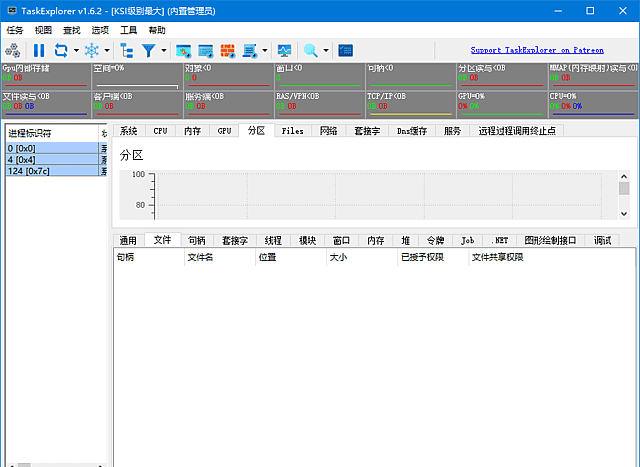The width and height of the screenshot is (640, 467).
Task: Select process row 0 [0x0]
Action: point(57,148)
